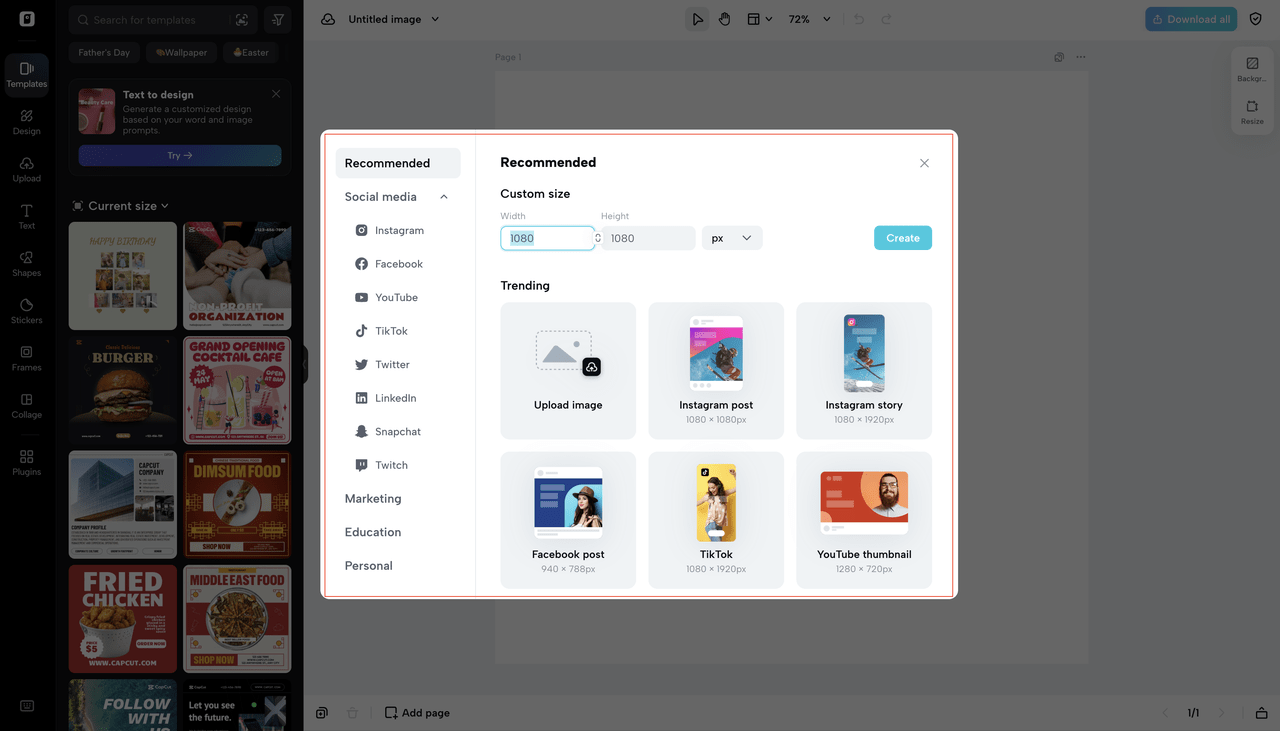Viewport: 1280px width, 731px height.
Task: Click the image search camera icon
Action: (x=241, y=20)
